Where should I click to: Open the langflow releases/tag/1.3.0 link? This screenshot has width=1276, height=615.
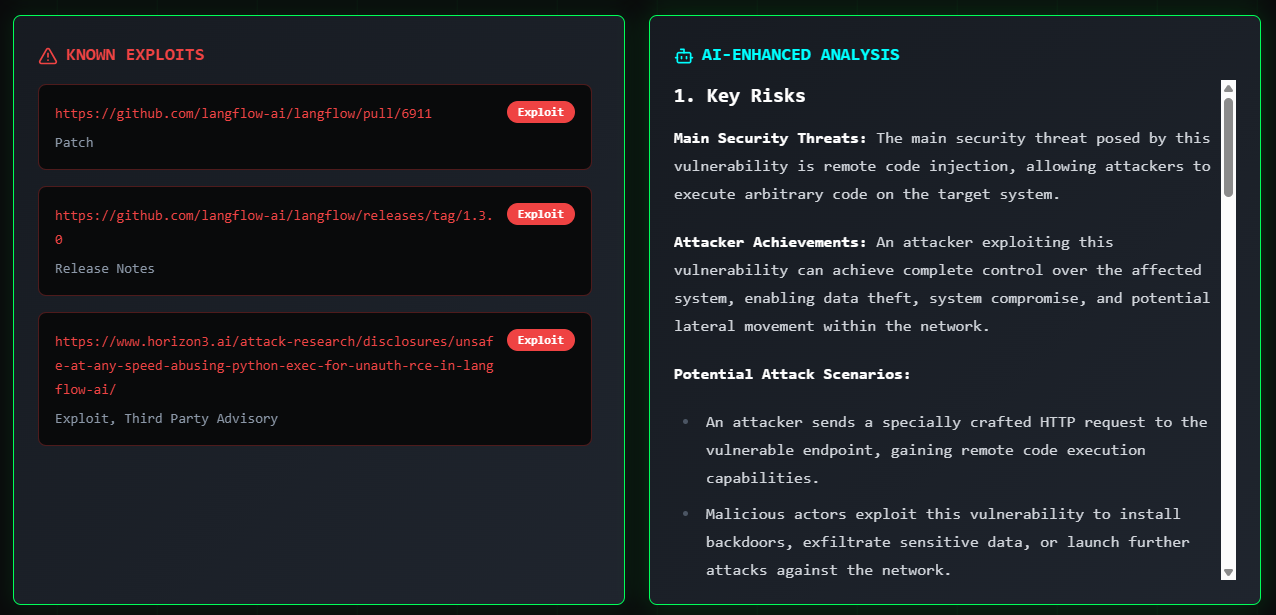point(274,227)
